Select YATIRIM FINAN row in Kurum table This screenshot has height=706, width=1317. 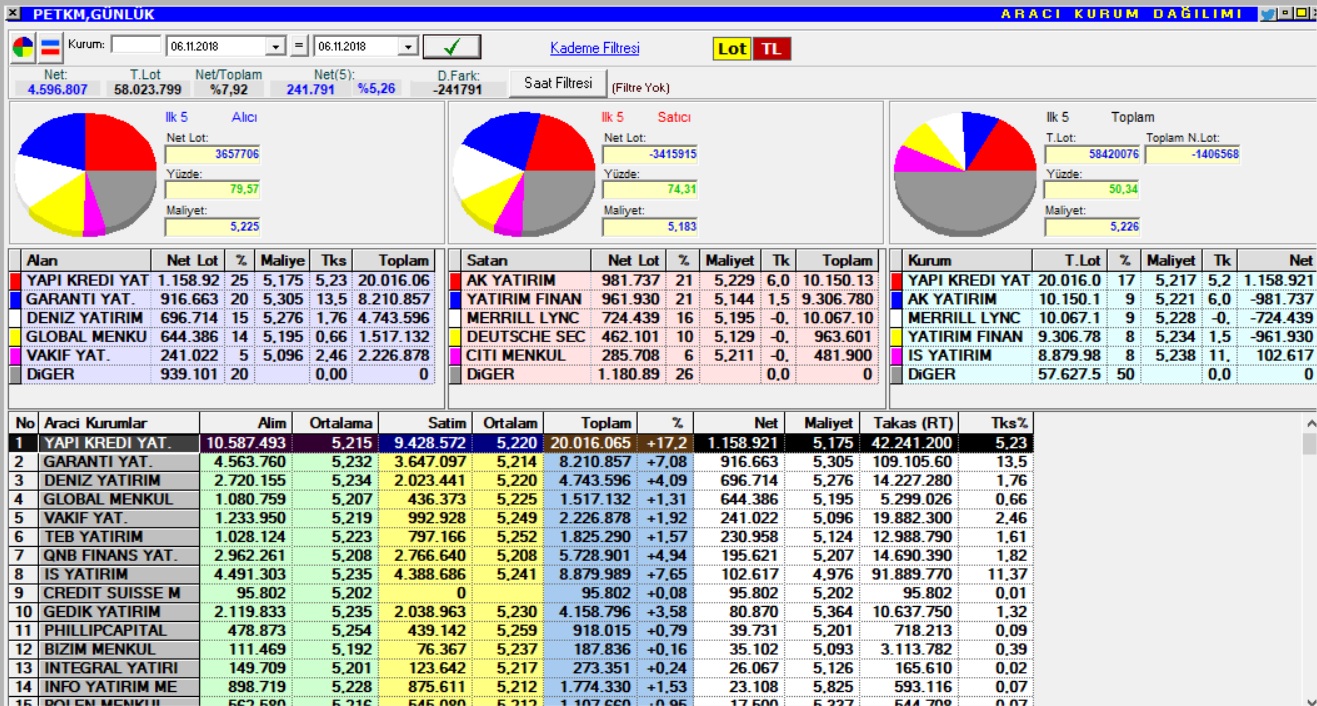tap(1103, 337)
